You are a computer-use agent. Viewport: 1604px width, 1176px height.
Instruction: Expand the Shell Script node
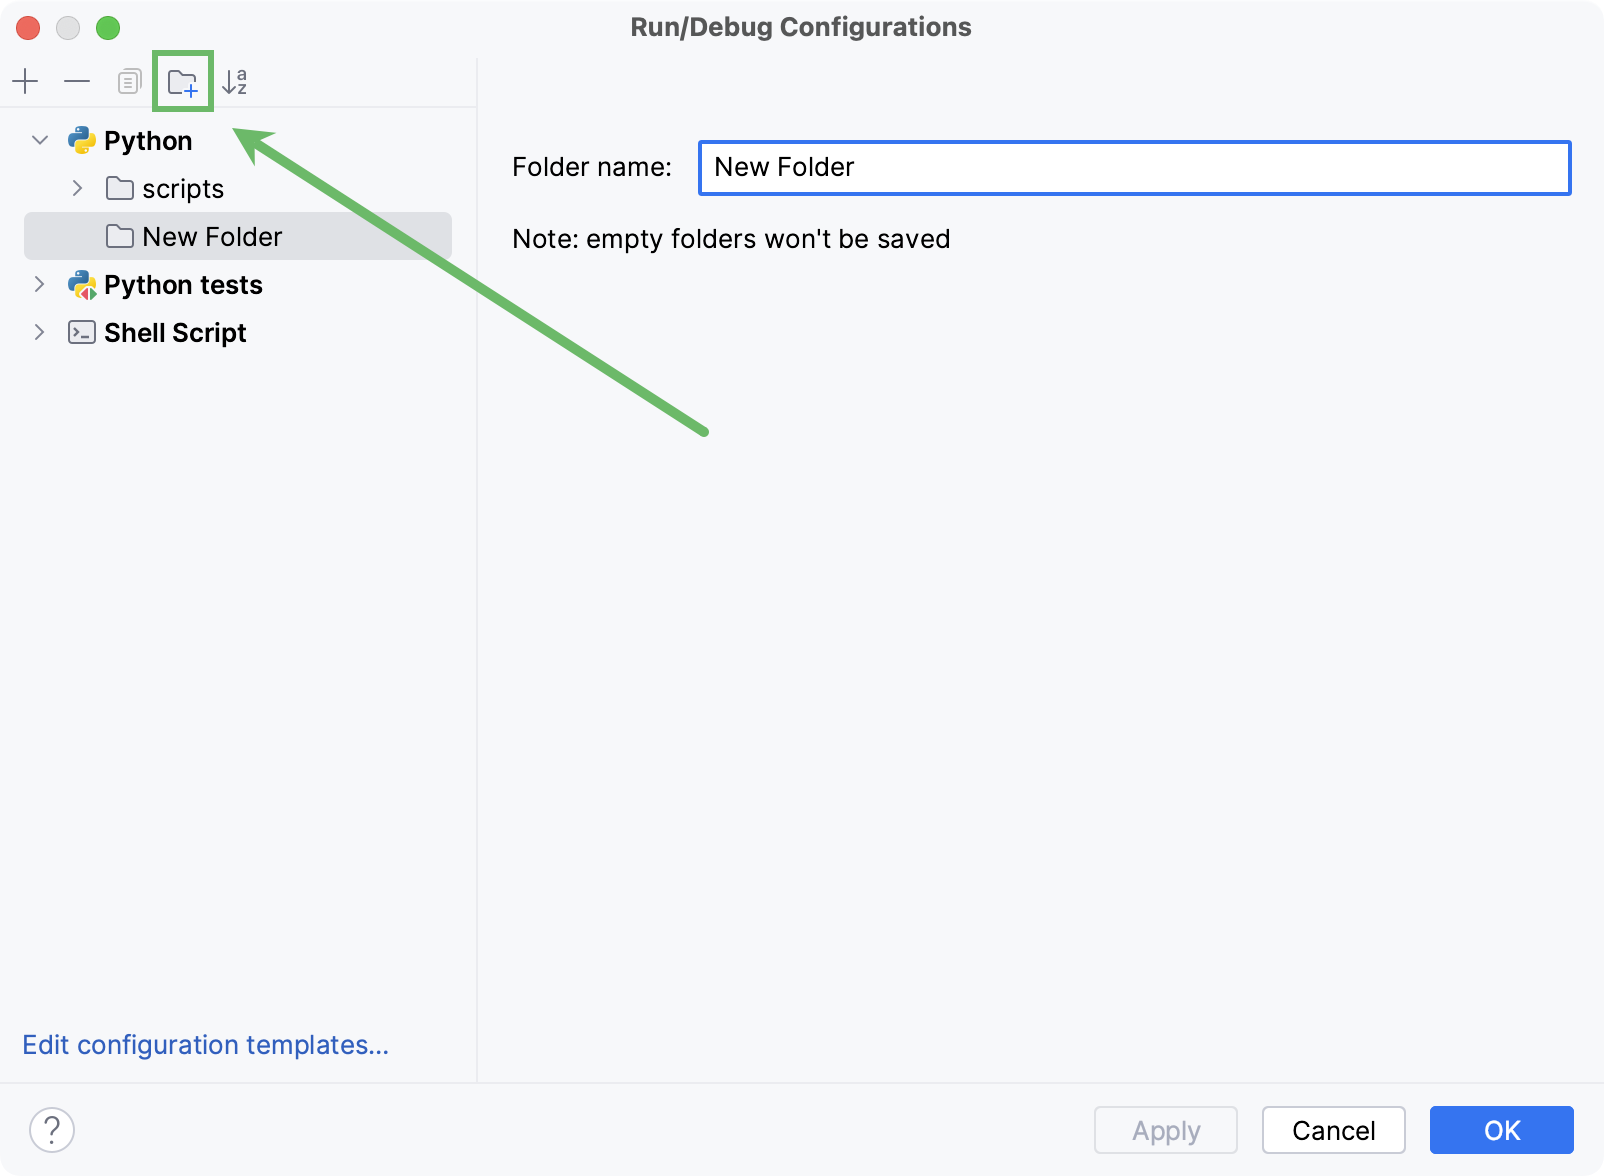point(39,332)
